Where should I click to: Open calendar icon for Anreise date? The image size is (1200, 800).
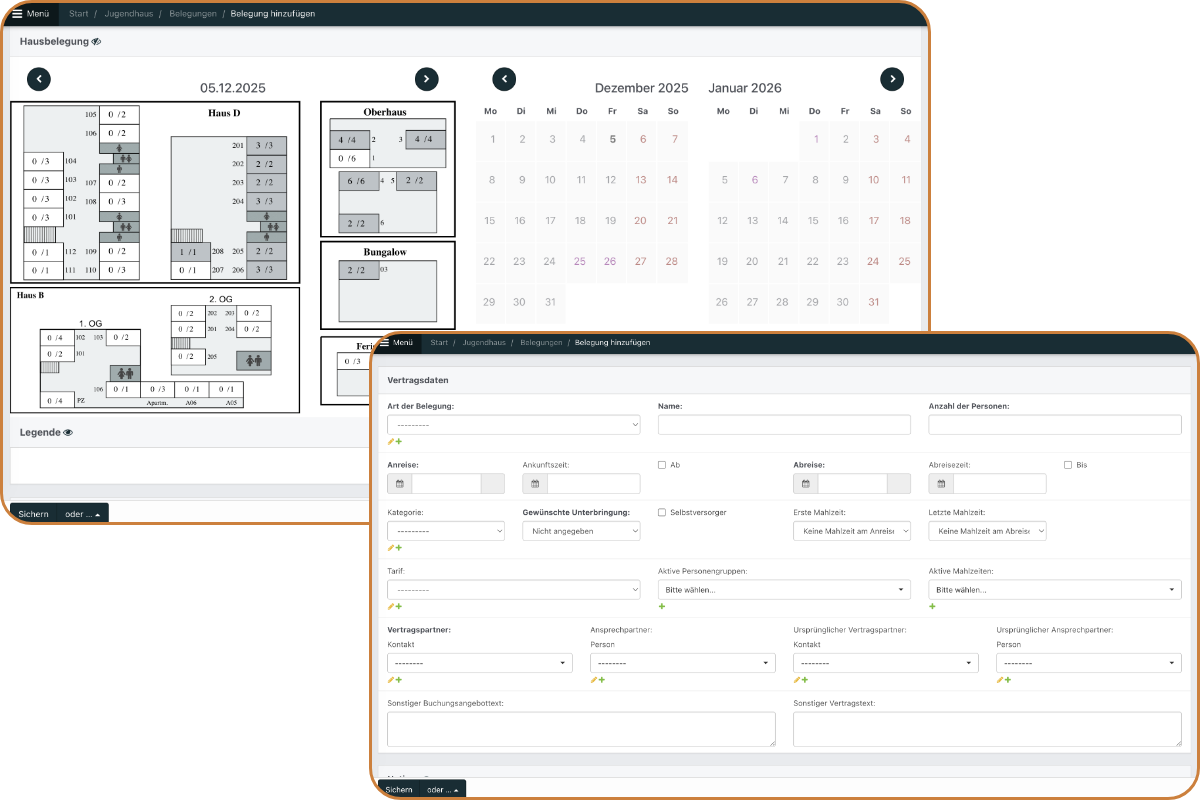(x=399, y=484)
